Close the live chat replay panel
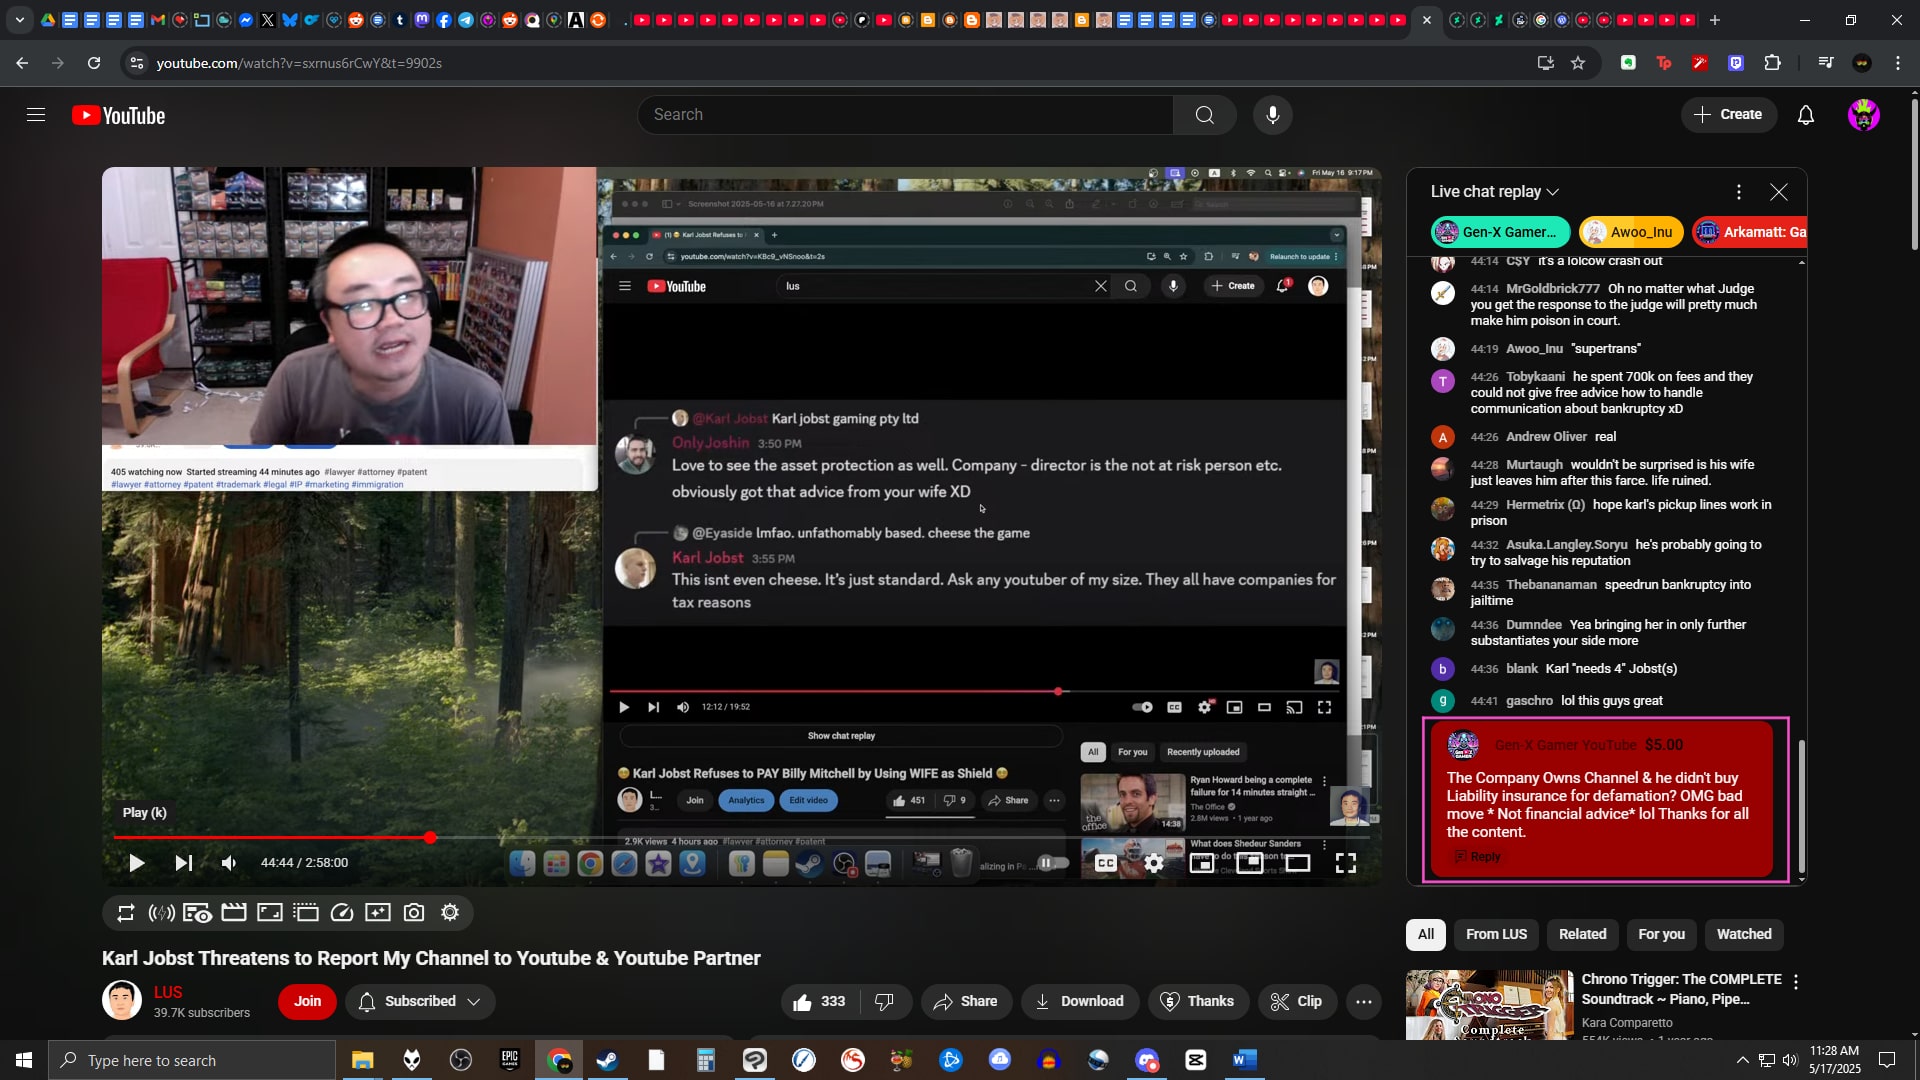1920x1080 pixels. [1778, 192]
